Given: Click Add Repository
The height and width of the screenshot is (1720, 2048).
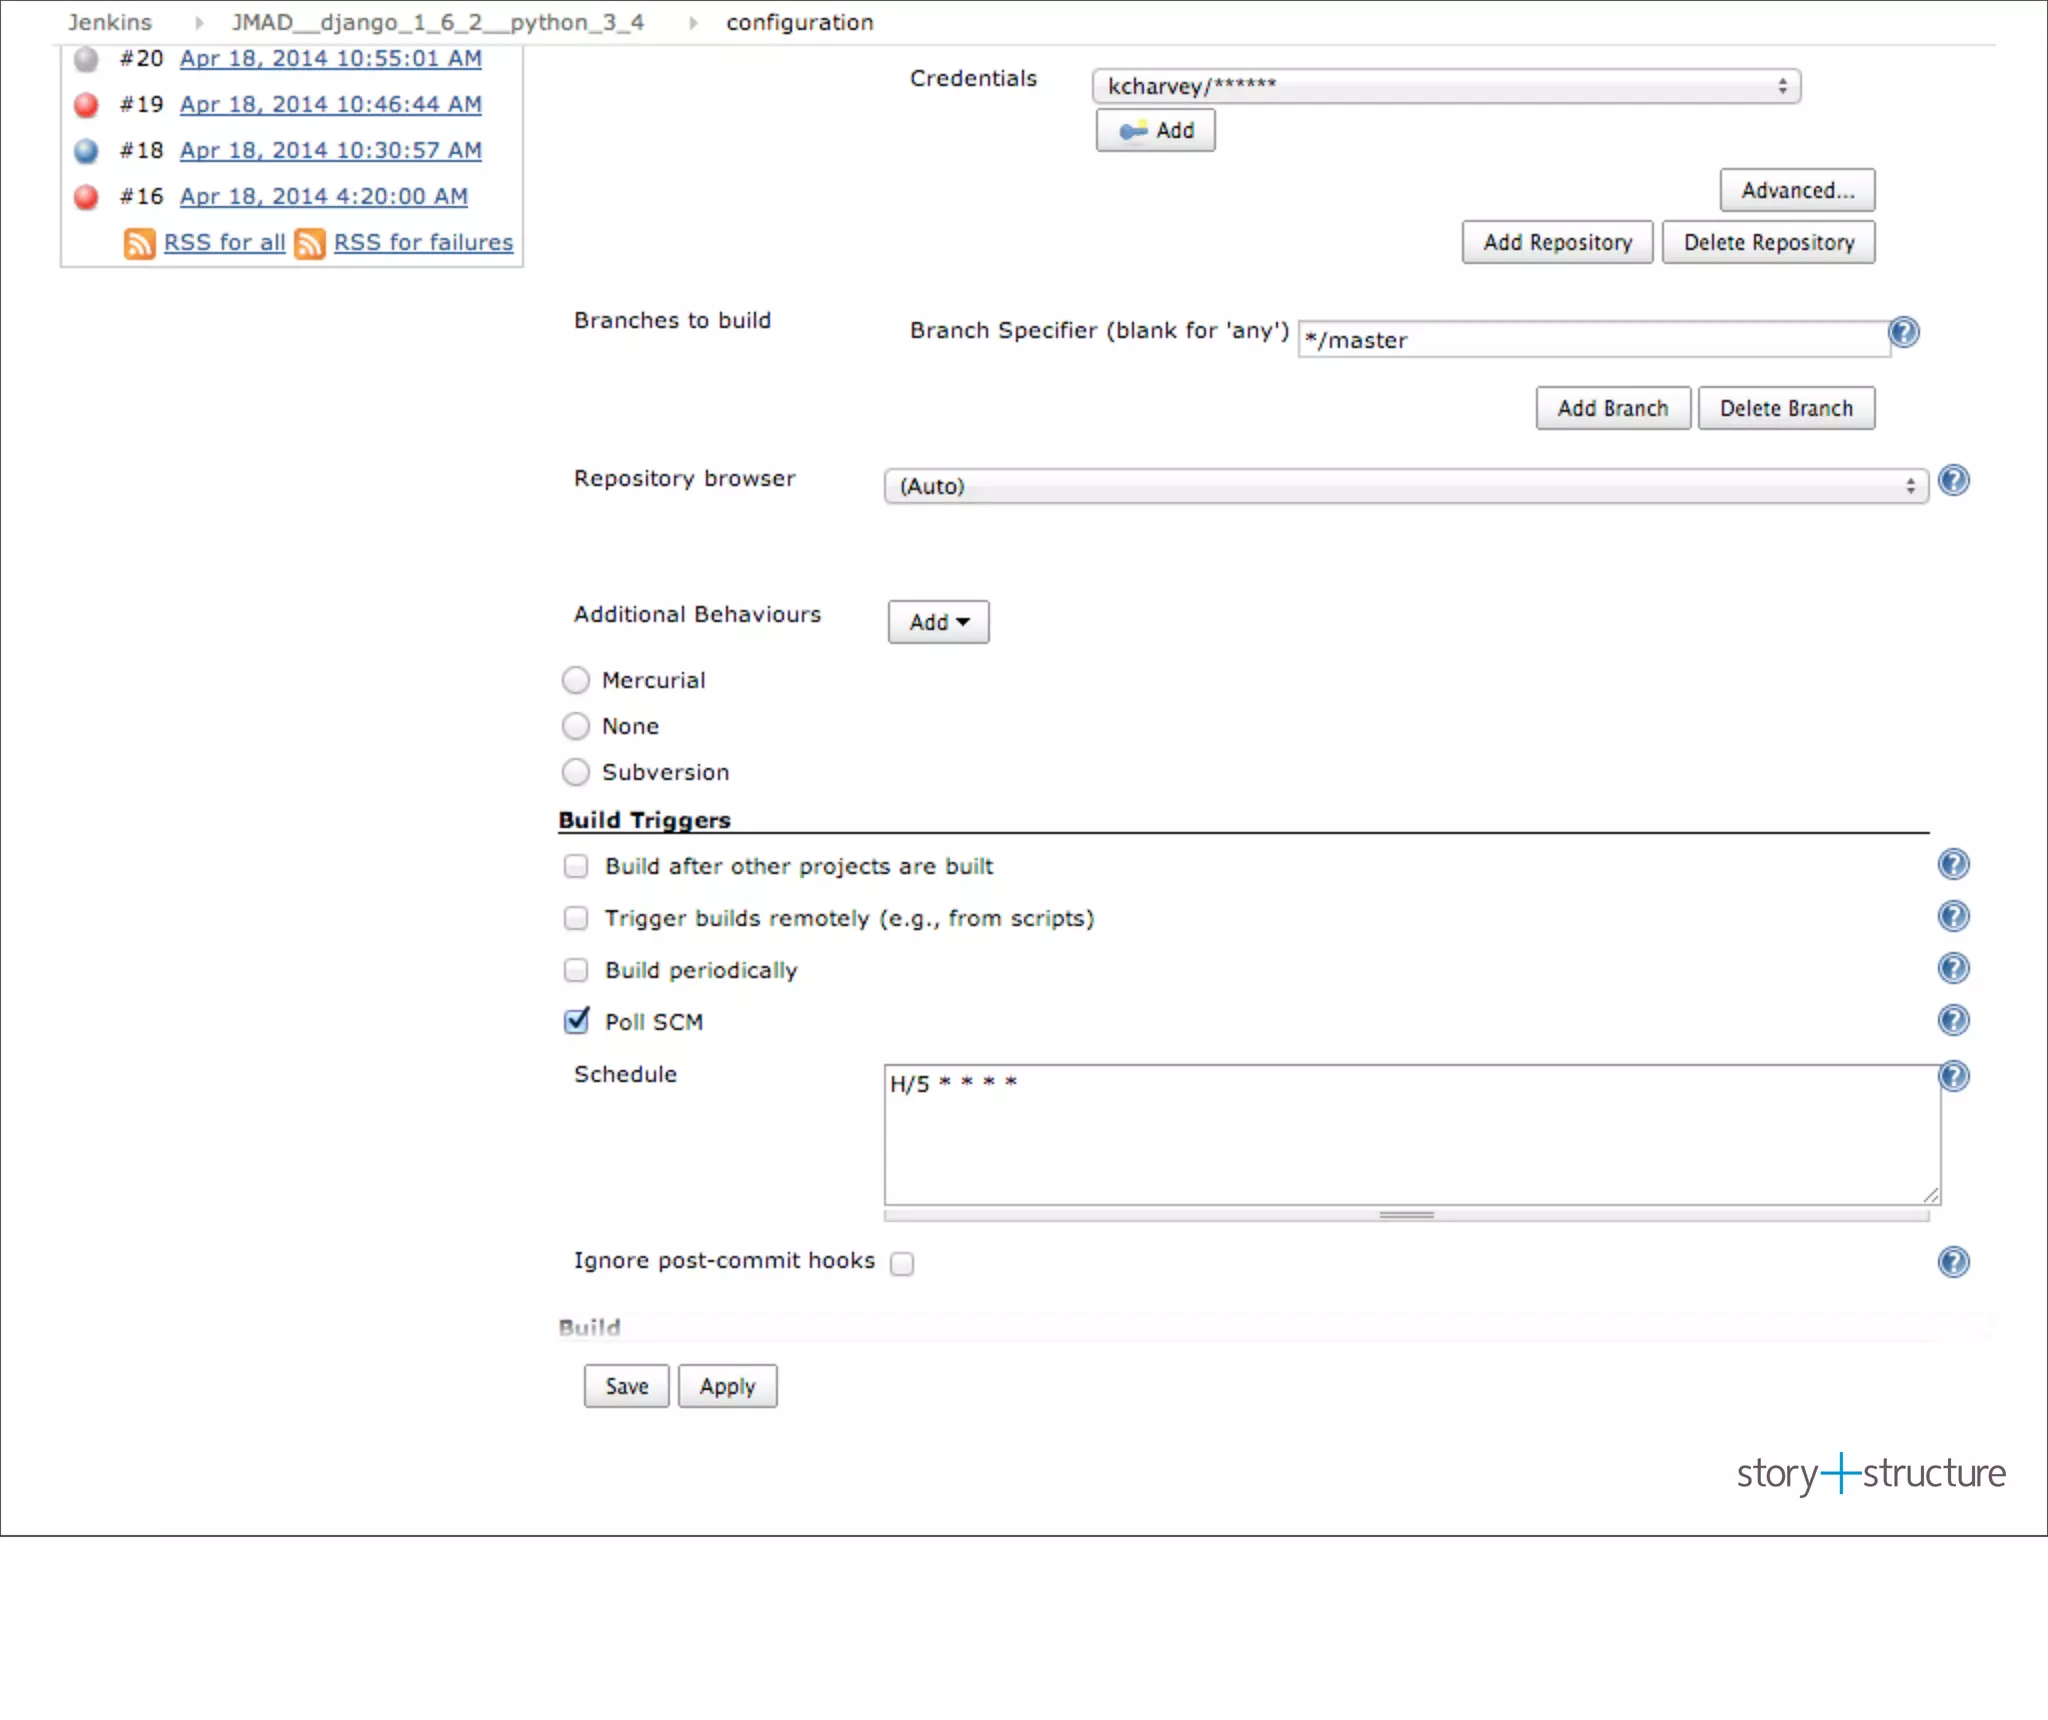Looking at the screenshot, I should [1557, 242].
